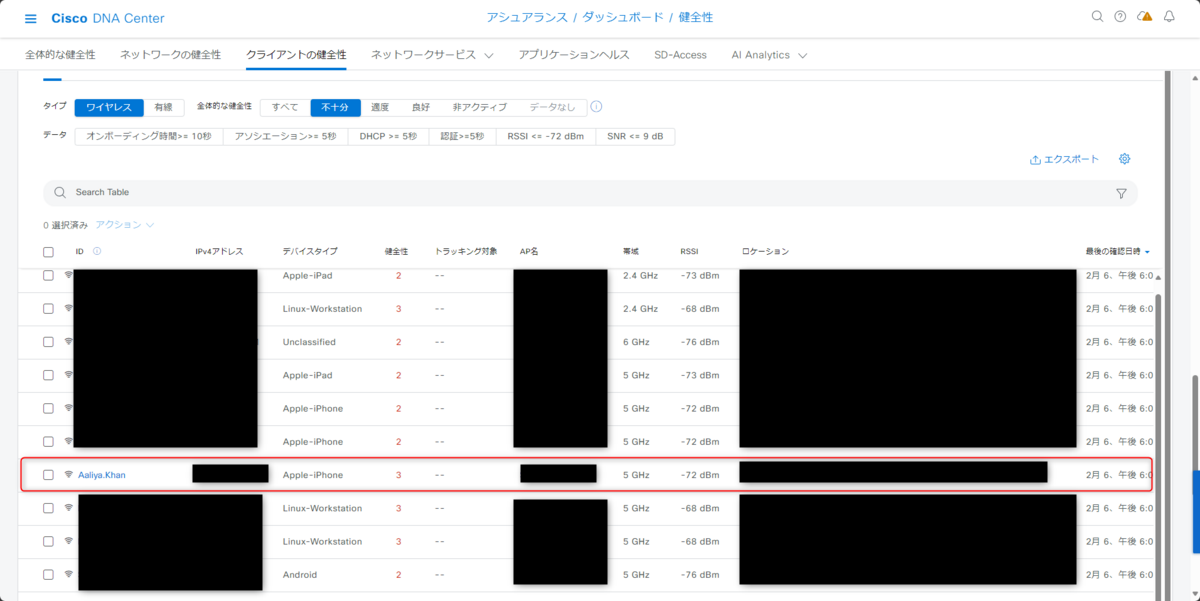Open the Aaliya.Khan client link
The image size is (1200, 601).
tap(102, 475)
